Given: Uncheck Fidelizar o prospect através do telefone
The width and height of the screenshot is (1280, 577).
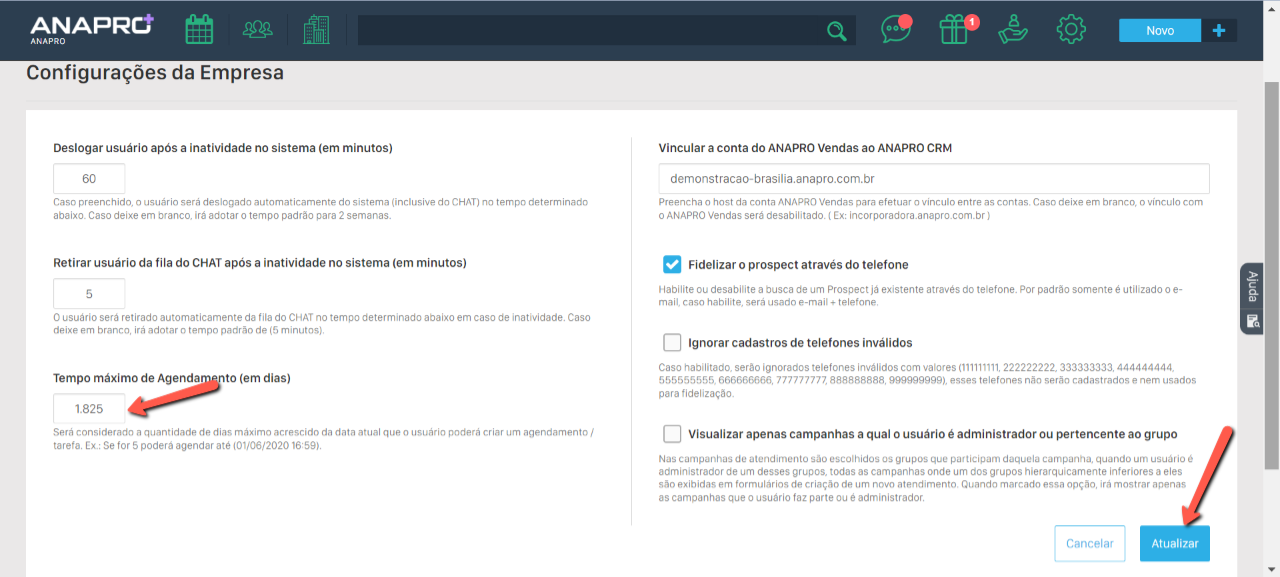Looking at the screenshot, I should [x=672, y=265].
